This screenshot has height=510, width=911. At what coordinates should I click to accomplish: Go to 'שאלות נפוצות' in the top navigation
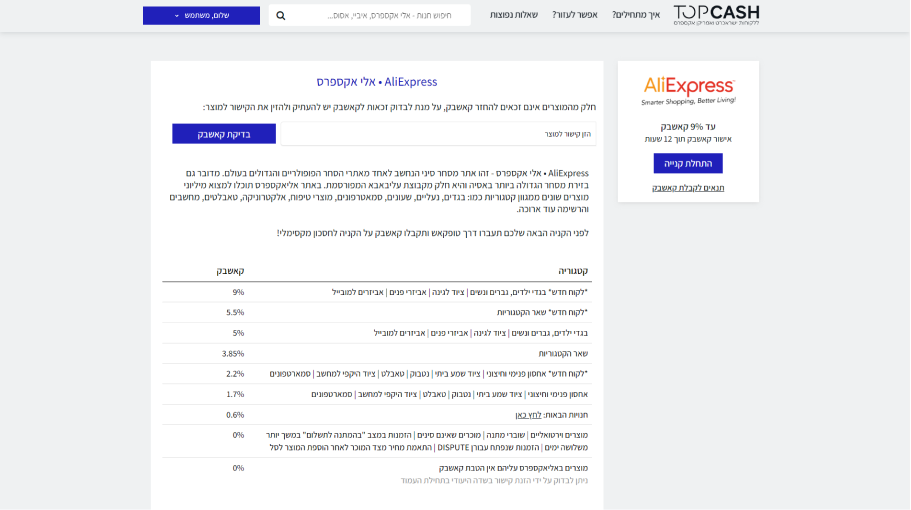click(x=514, y=15)
